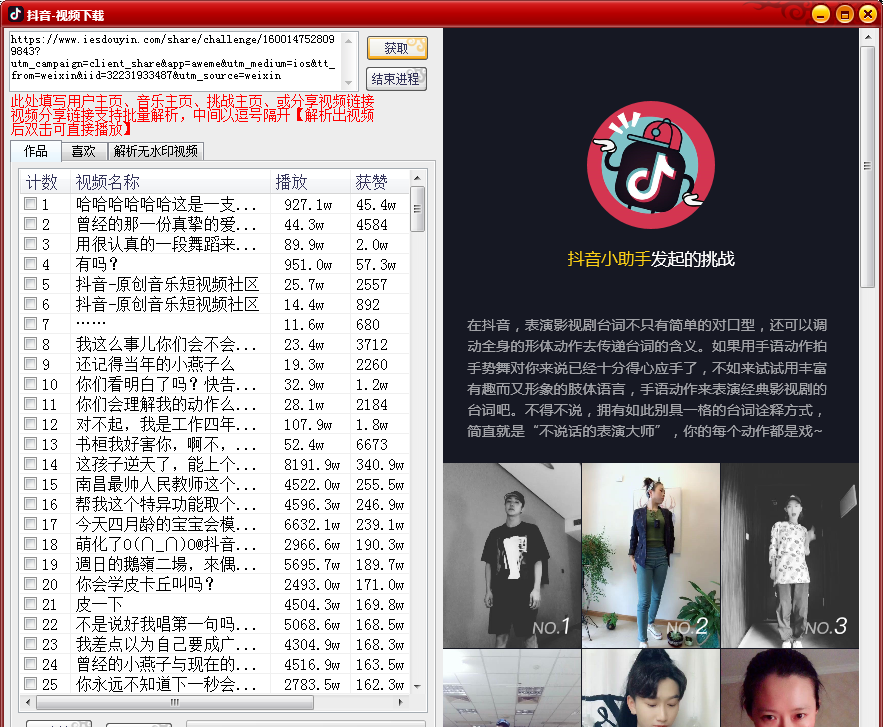Maximize the video download window
Image resolution: width=883 pixels, height=727 pixels.
pyautogui.click(x=844, y=15)
